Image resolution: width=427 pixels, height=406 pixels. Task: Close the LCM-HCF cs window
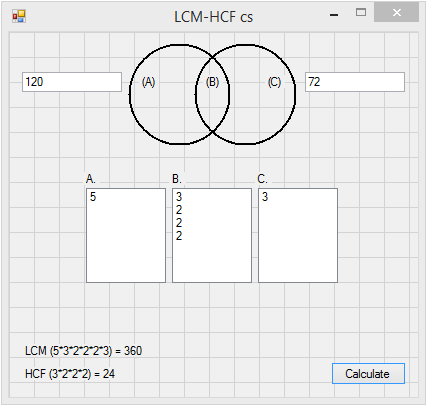(x=397, y=13)
